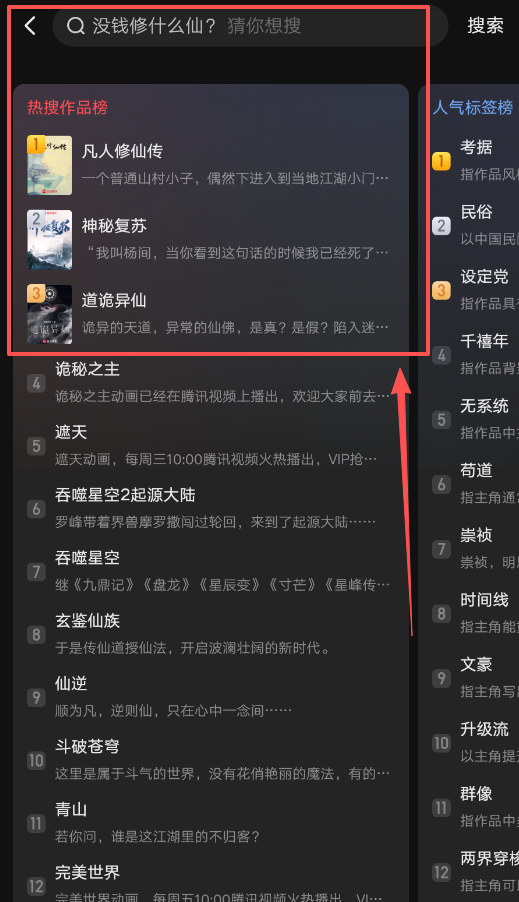Open the 凡人修仙传 book cover
519x902 pixels.
[x=49, y=165]
